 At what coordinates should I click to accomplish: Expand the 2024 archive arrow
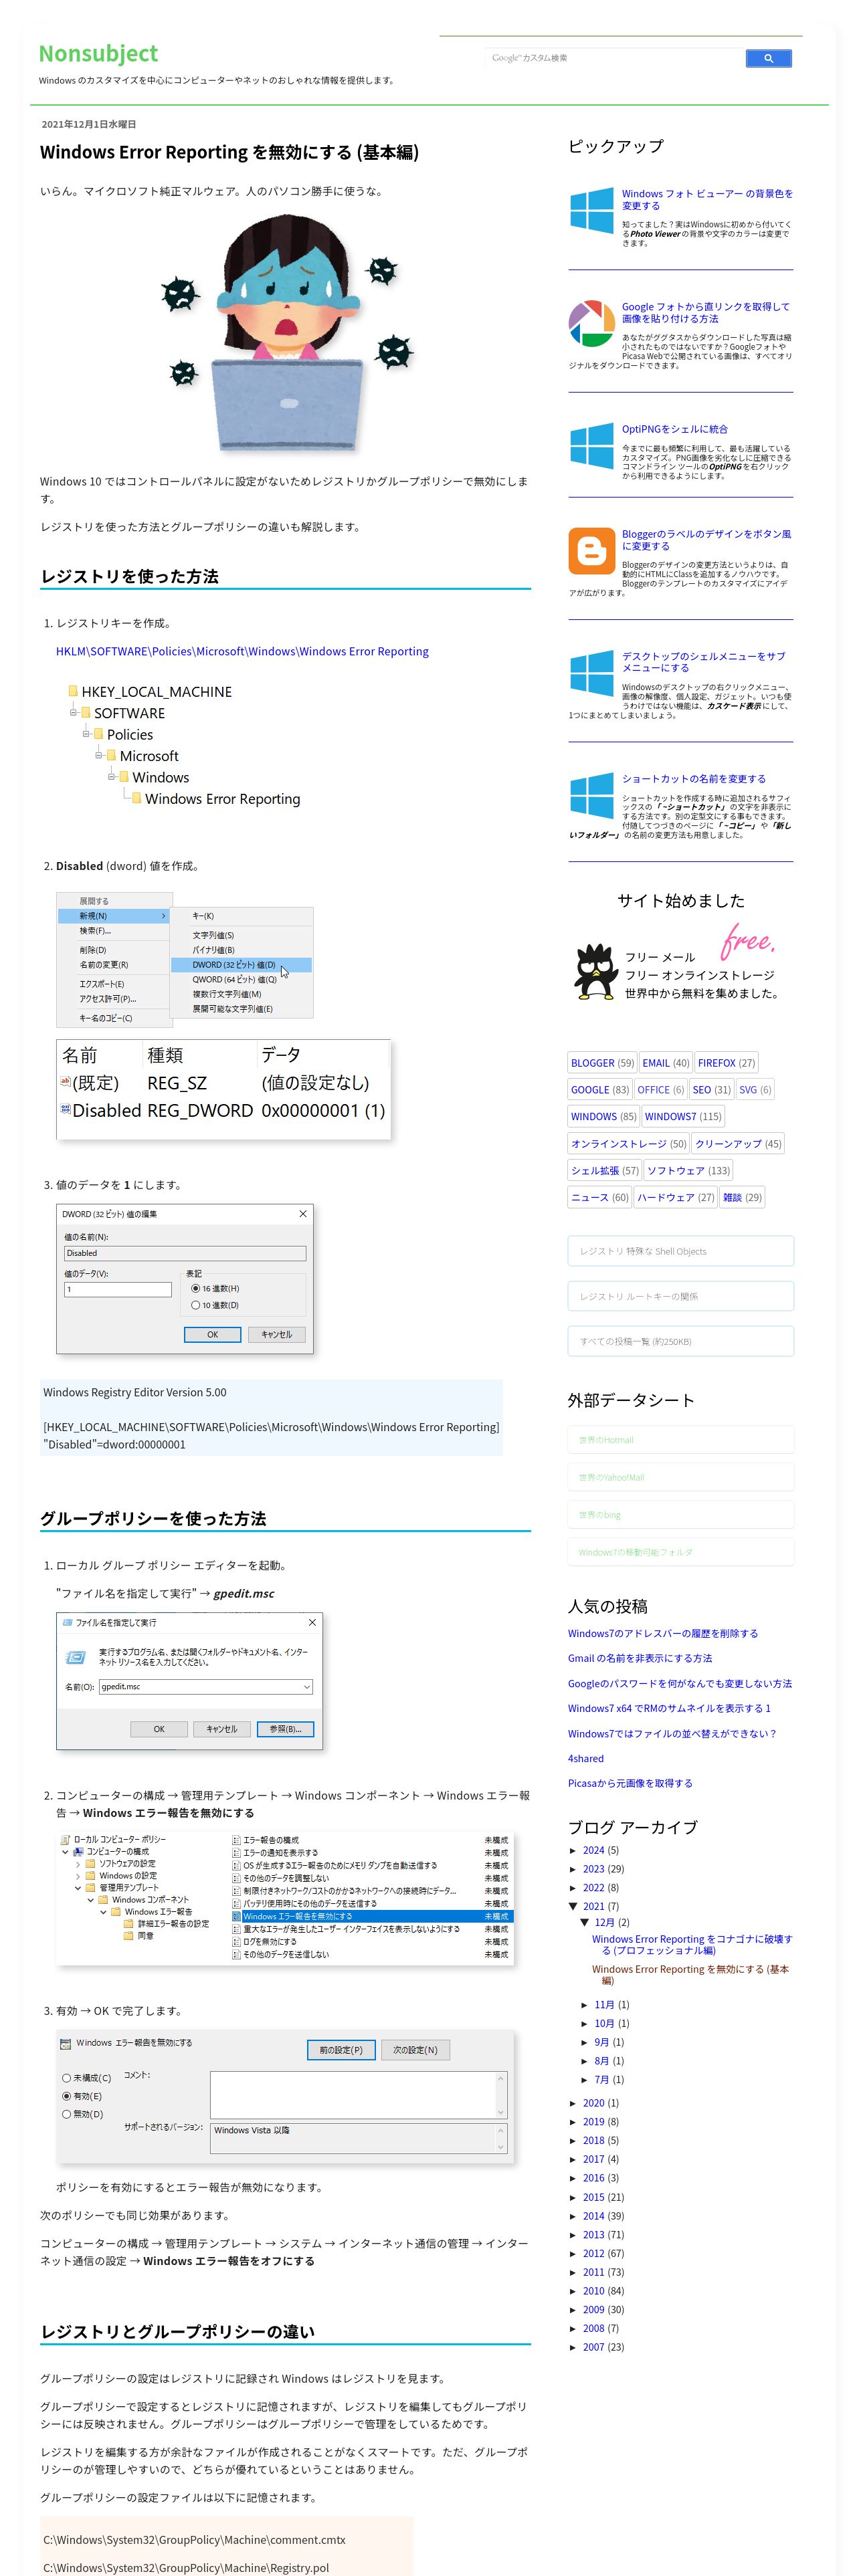[573, 1850]
